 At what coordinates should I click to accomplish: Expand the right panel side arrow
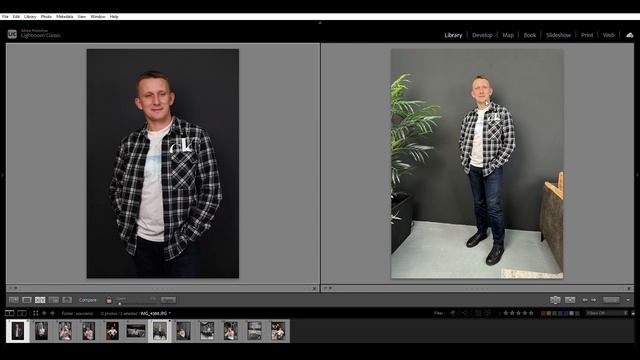(637, 176)
